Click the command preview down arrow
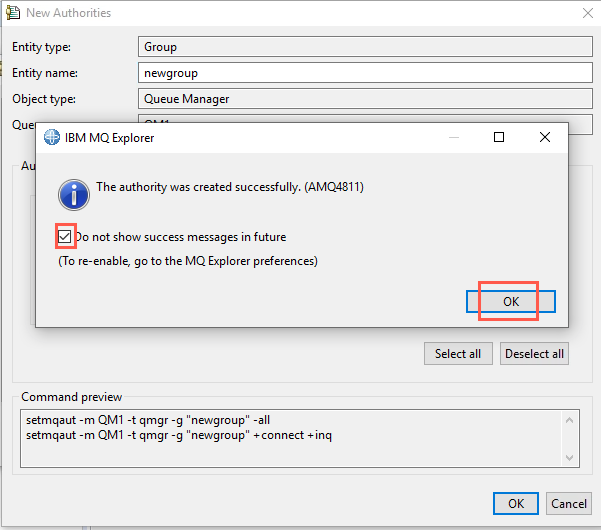The width and height of the screenshot is (601, 530). (x=569, y=458)
